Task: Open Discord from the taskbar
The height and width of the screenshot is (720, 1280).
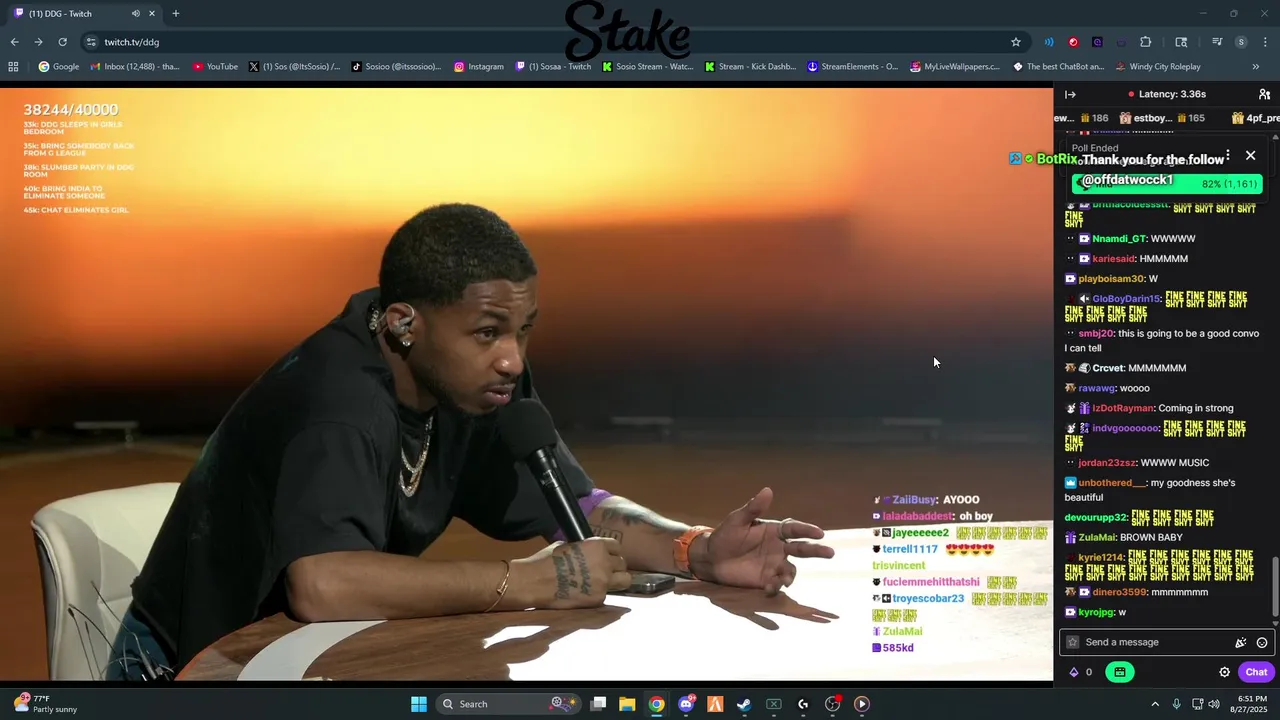Action: pyautogui.click(x=686, y=704)
